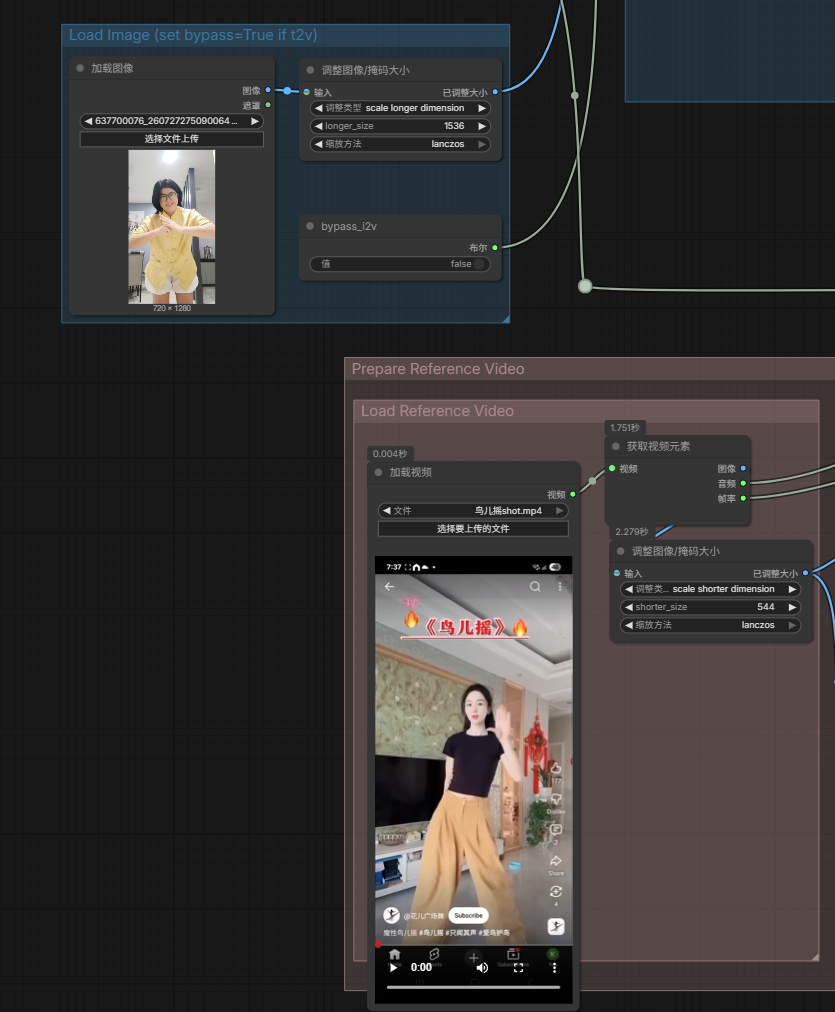Edit the longer_size 1536 value field
Image resolution: width=835 pixels, height=1012 pixels.
pos(399,126)
